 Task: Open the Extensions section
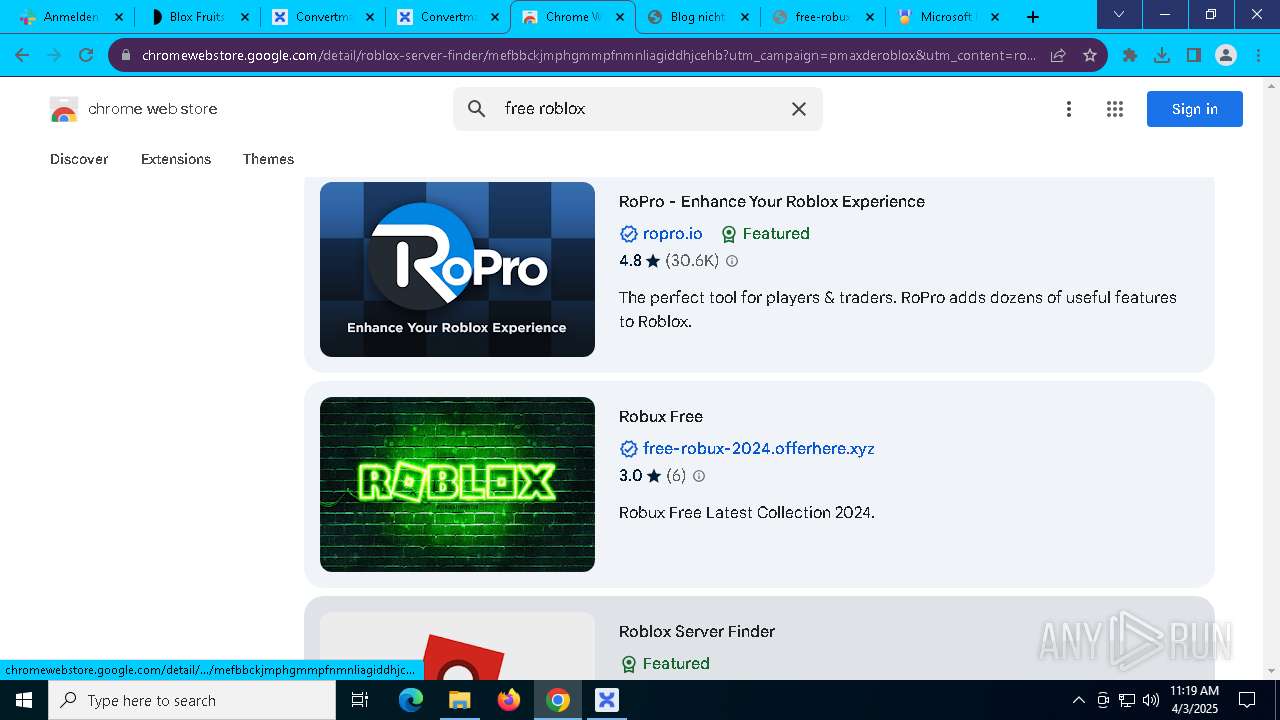point(176,159)
